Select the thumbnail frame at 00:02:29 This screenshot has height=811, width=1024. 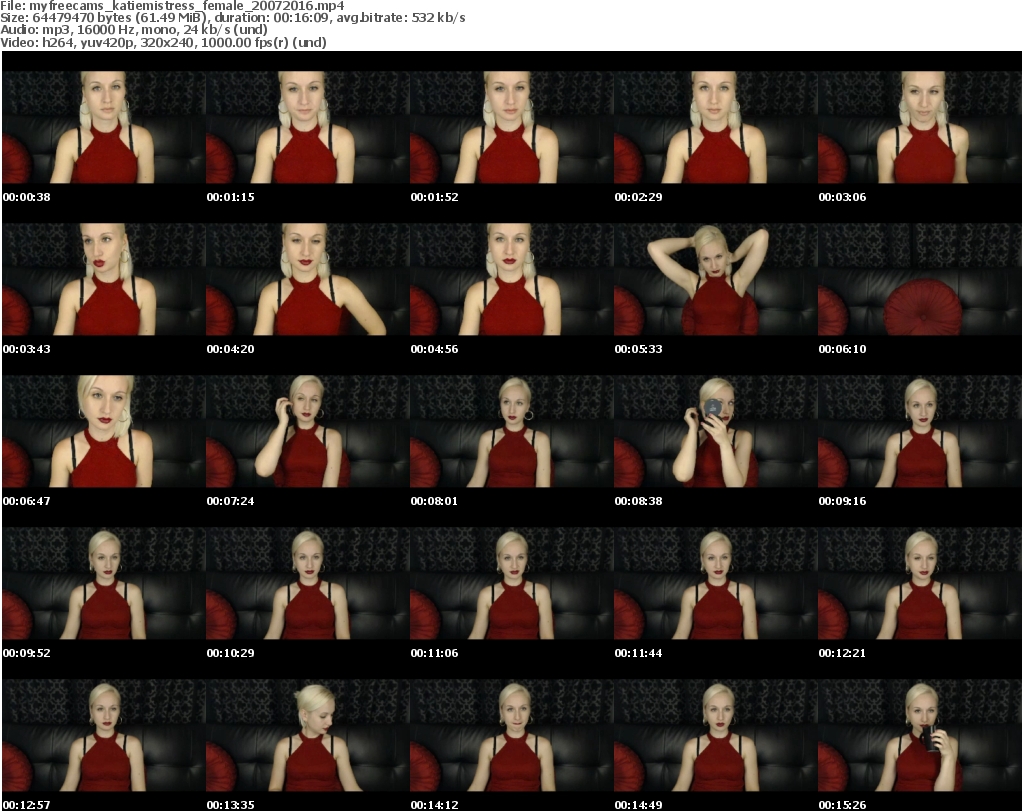click(716, 127)
